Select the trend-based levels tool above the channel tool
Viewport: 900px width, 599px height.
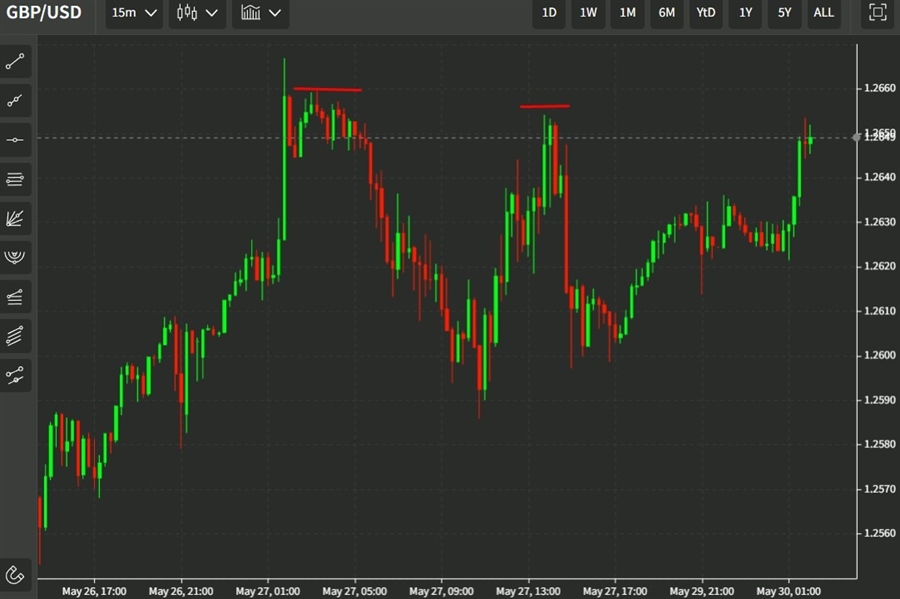pos(15,297)
